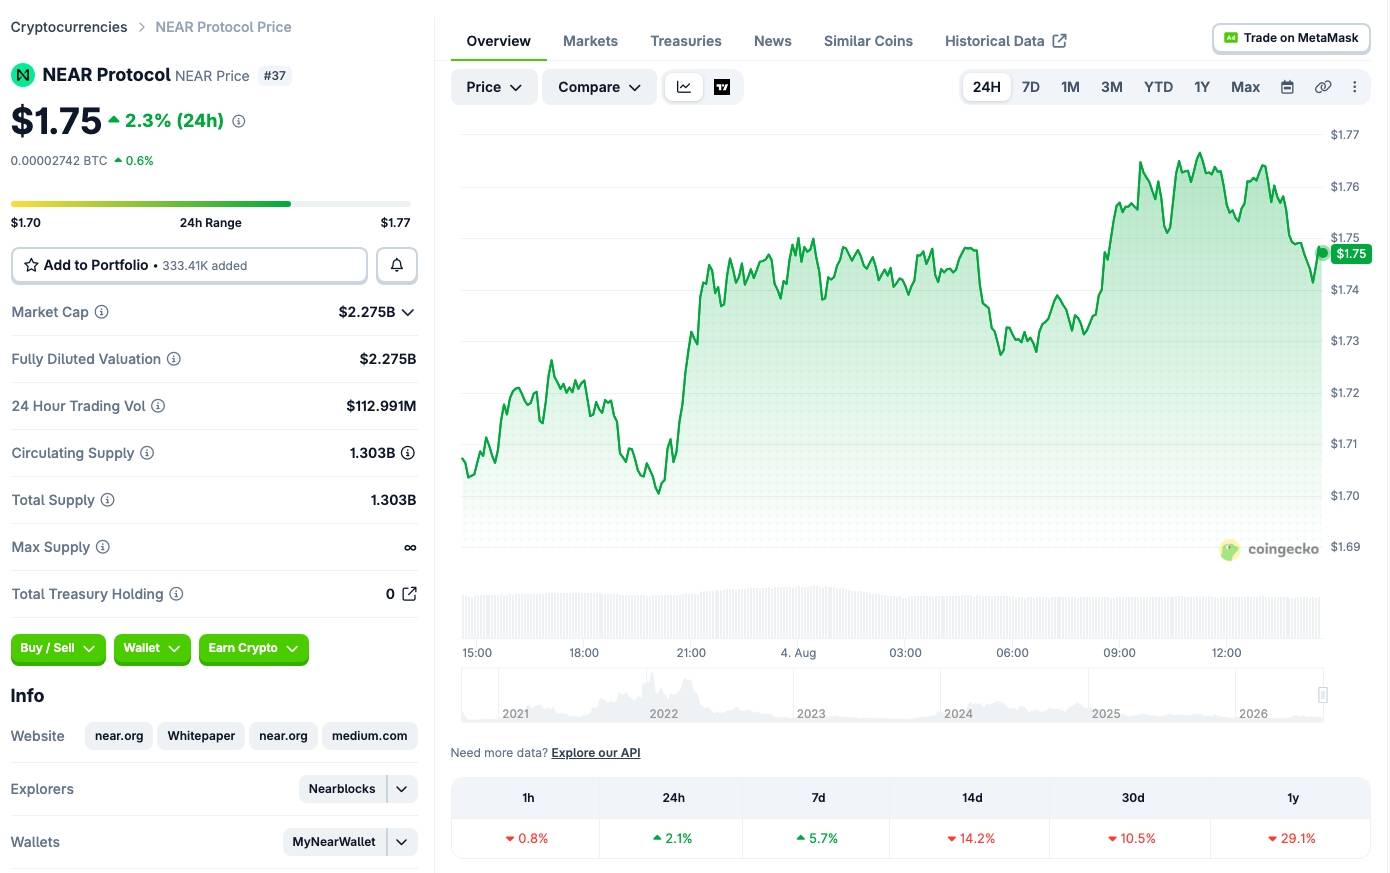Click the #37 rank badge
Image resolution: width=1390 pixels, height=873 pixels.
tap(275, 76)
